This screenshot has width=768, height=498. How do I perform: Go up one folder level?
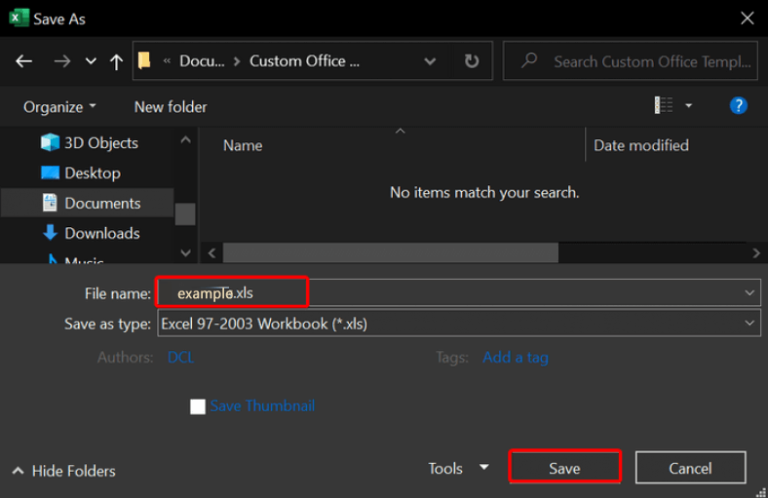[x=116, y=61]
